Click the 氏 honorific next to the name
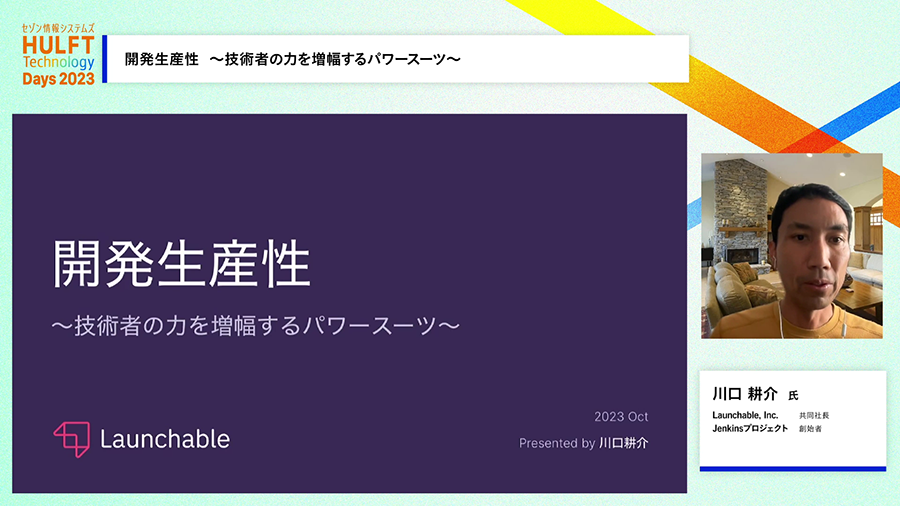 pos(793,395)
